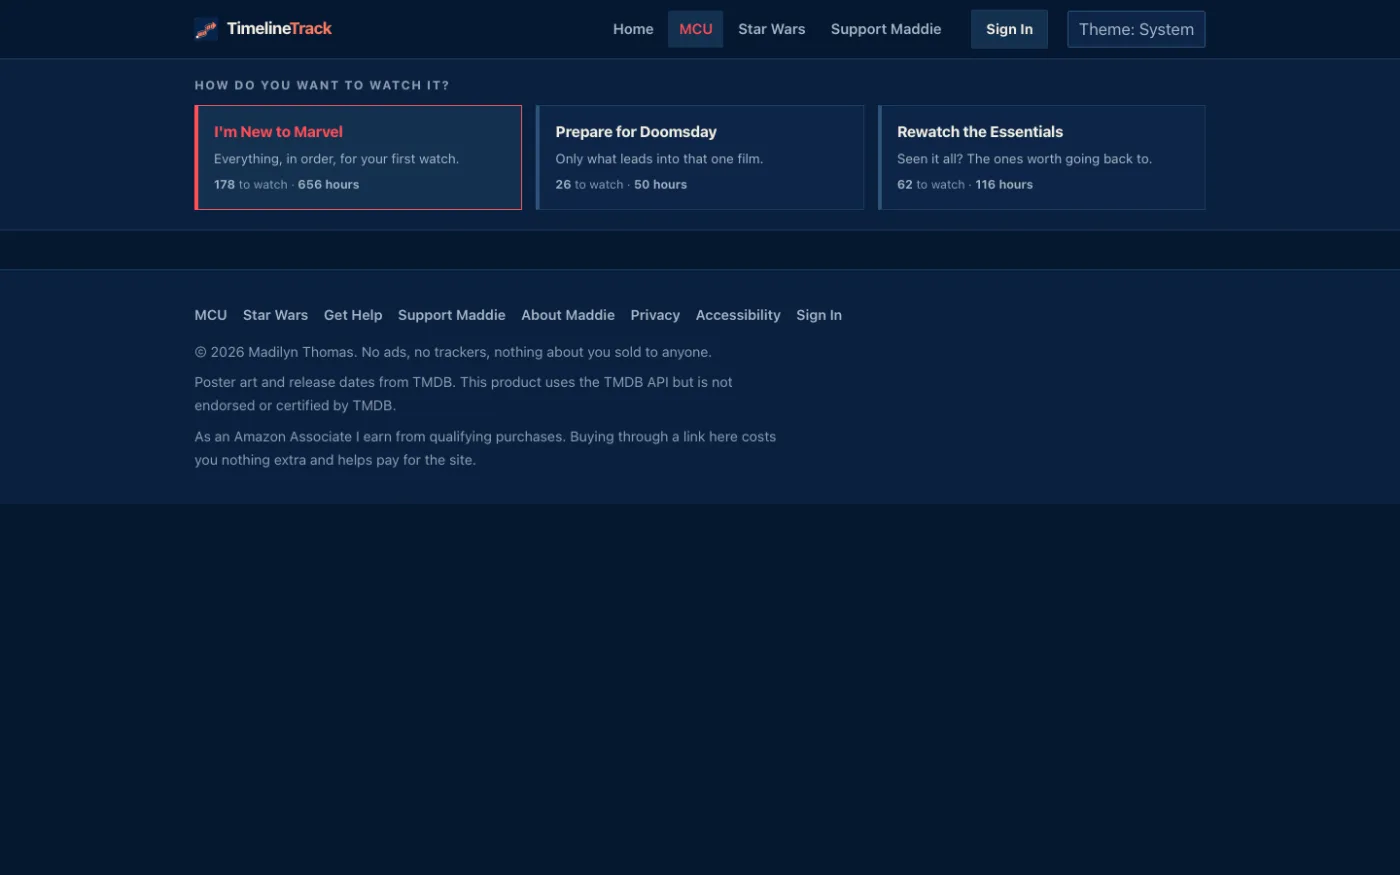Select the MCU tab in navigation
This screenshot has height=875, width=1400.
pyautogui.click(x=696, y=29)
